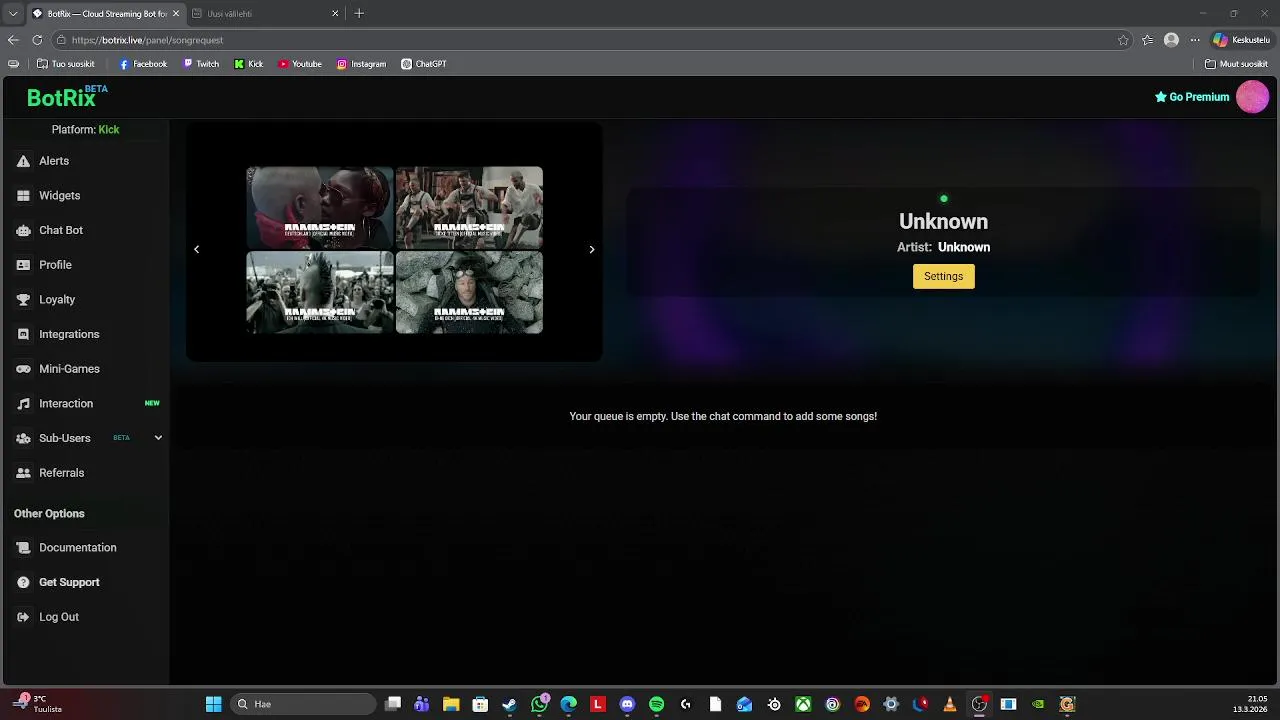This screenshot has height=720, width=1280.
Task: Click bottom-left Rammstein video thumbnail
Action: coord(320,292)
